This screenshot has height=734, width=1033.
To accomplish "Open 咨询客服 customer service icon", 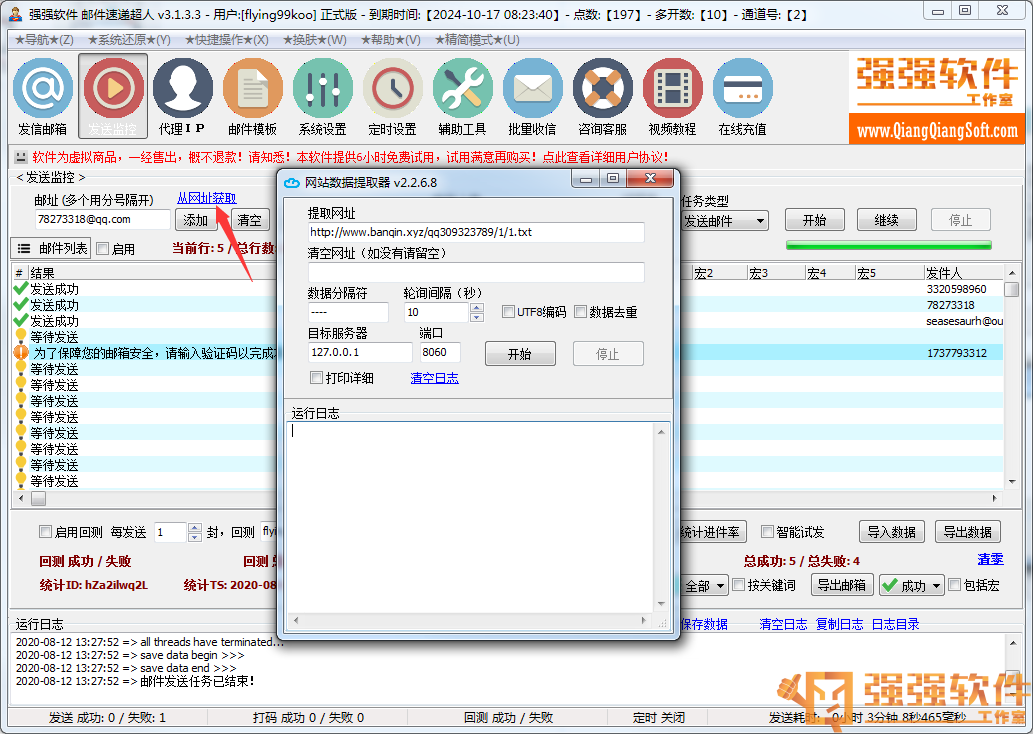I will pos(602,96).
